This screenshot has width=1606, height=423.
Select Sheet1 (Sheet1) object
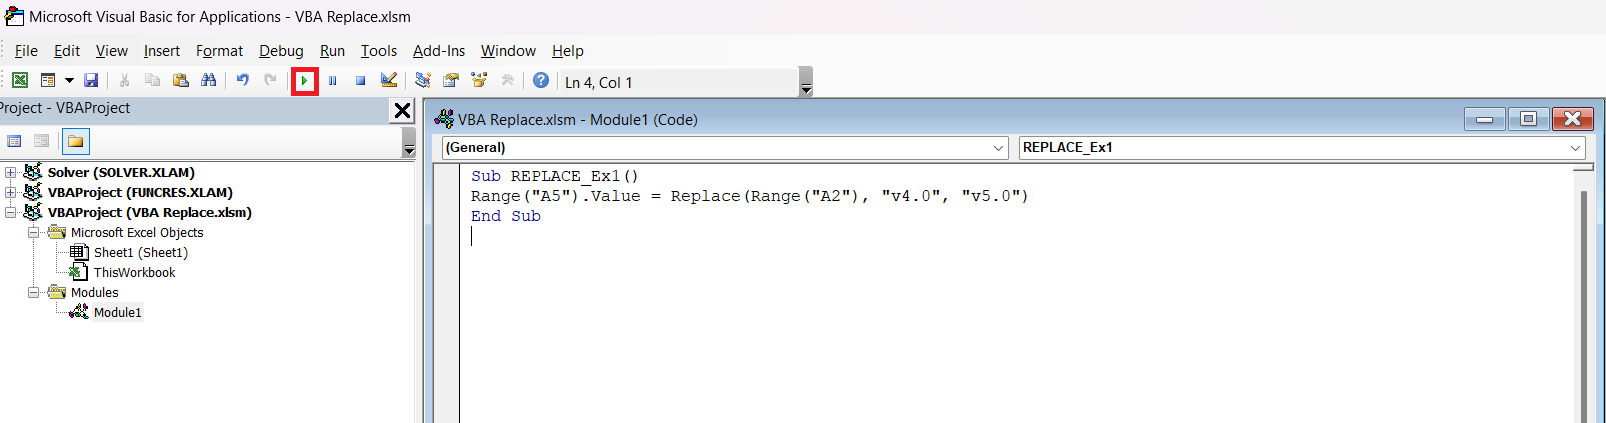pos(141,253)
